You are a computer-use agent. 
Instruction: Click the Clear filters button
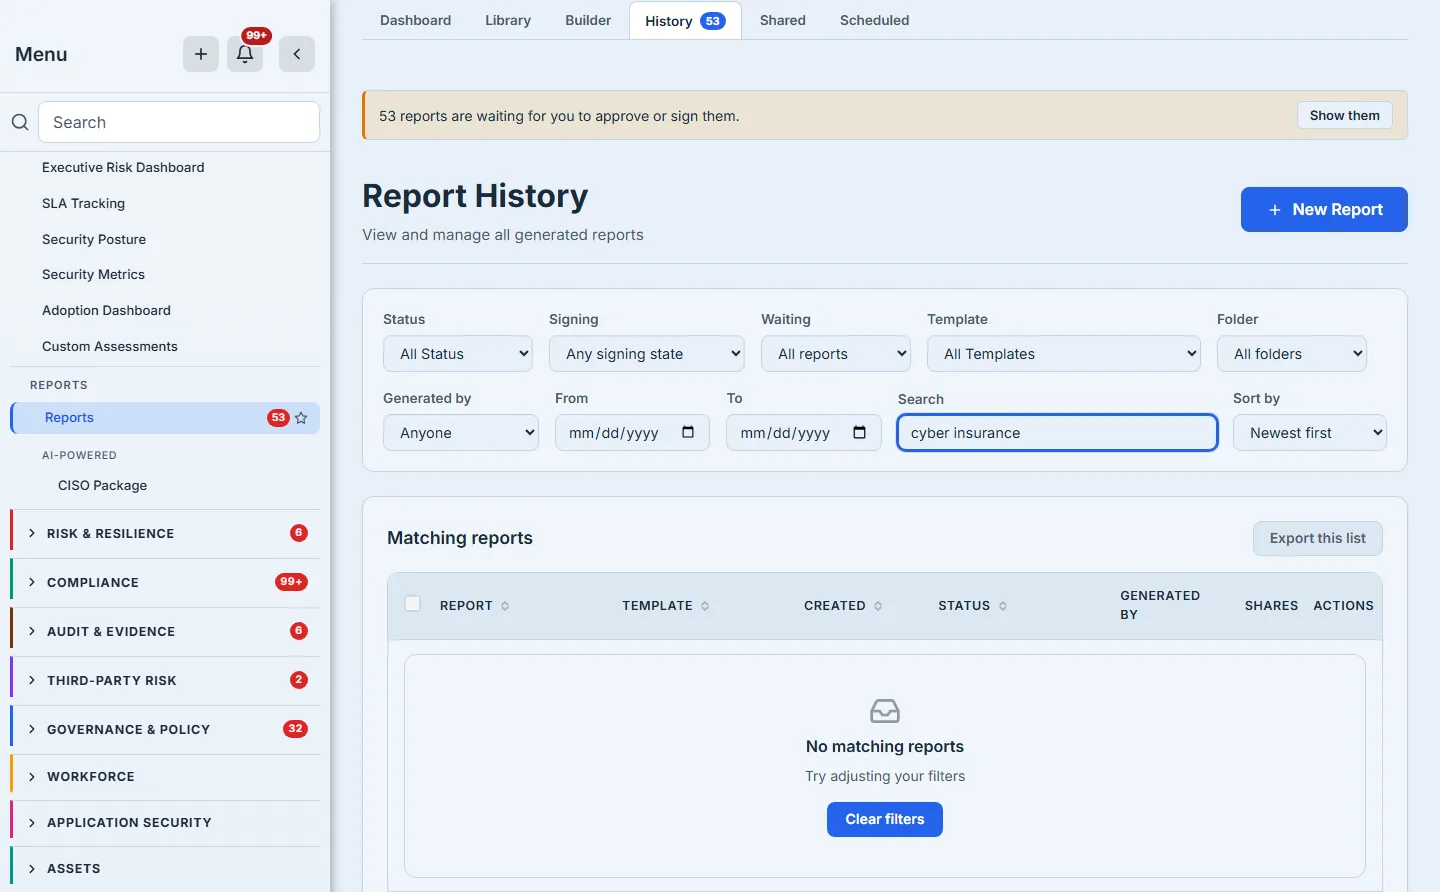885,819
